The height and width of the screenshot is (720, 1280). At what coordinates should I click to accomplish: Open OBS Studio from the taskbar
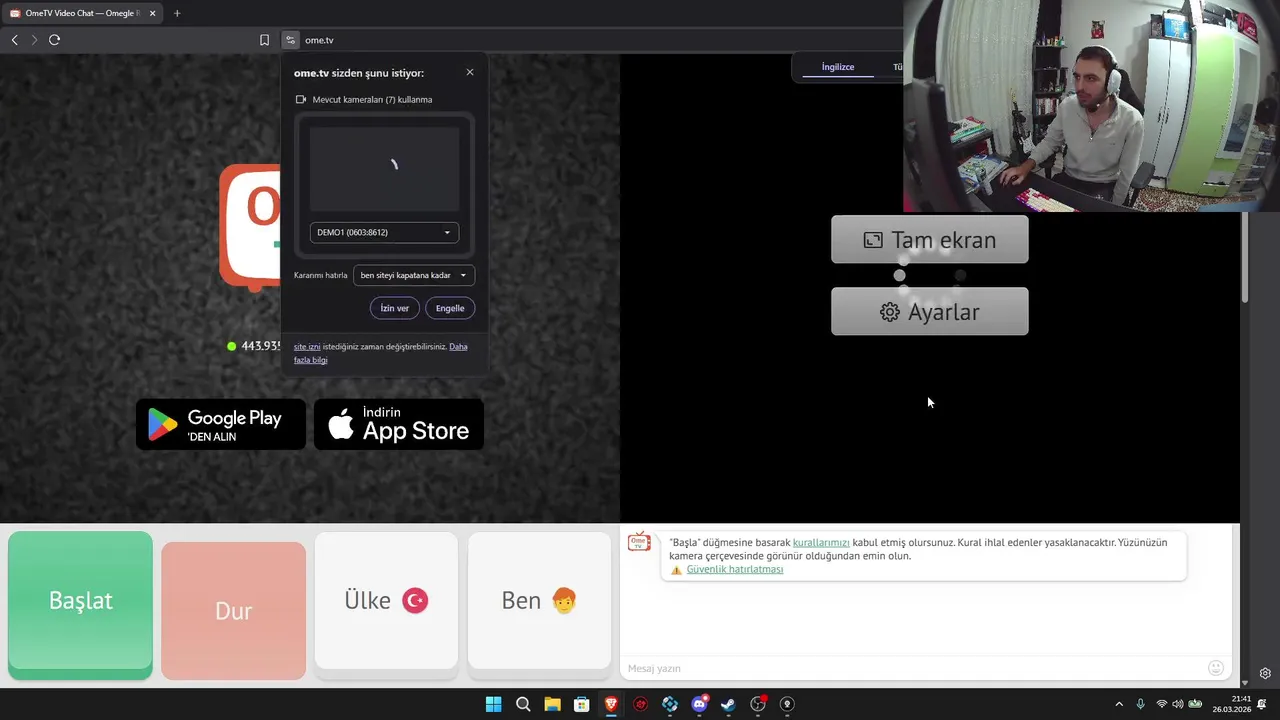click(x=758, y=704)
